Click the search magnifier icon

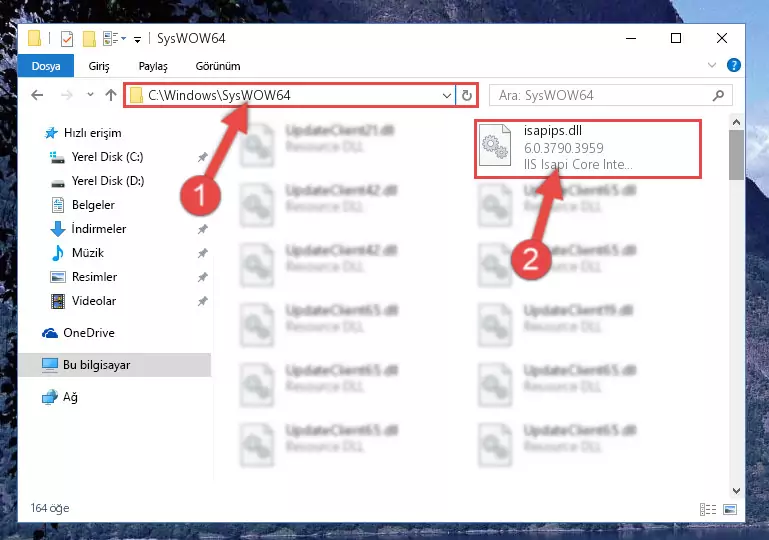point(718,95)
